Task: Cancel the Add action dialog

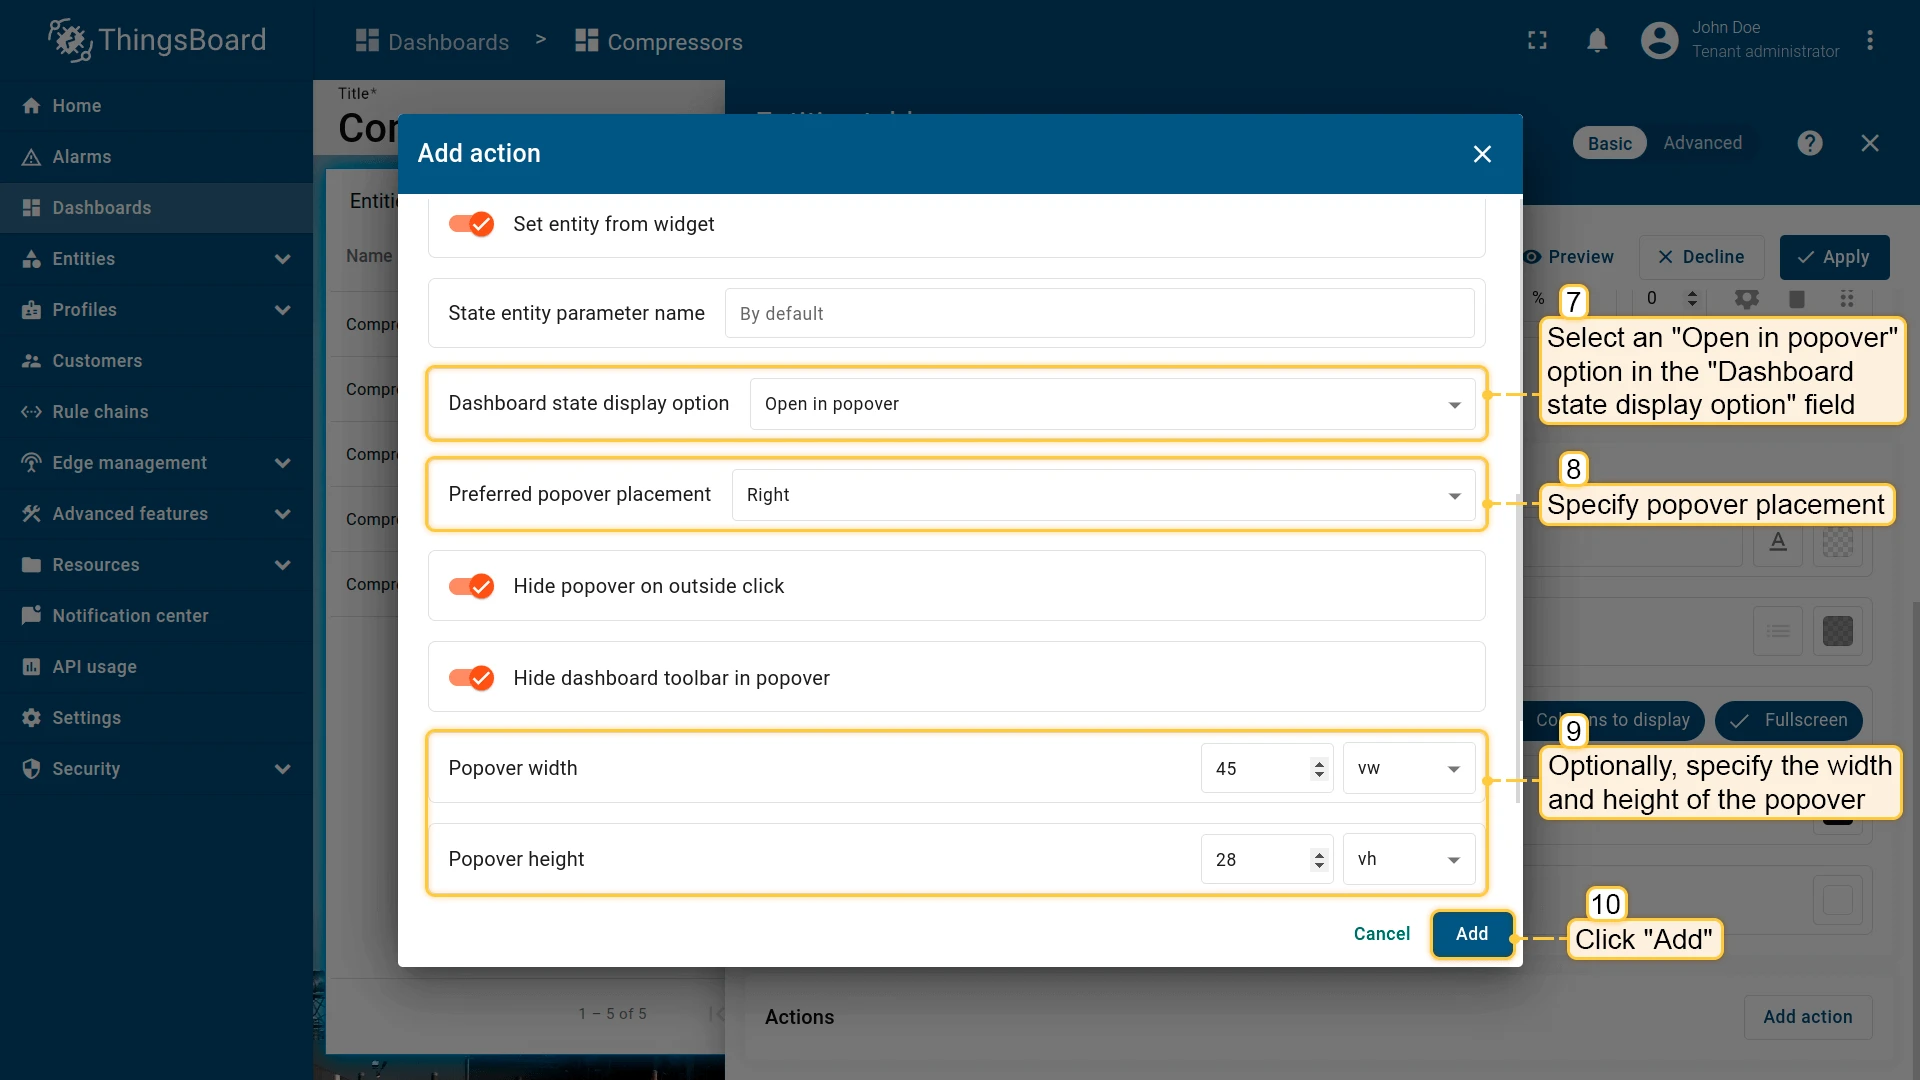Action: [x=1382, y=934]
